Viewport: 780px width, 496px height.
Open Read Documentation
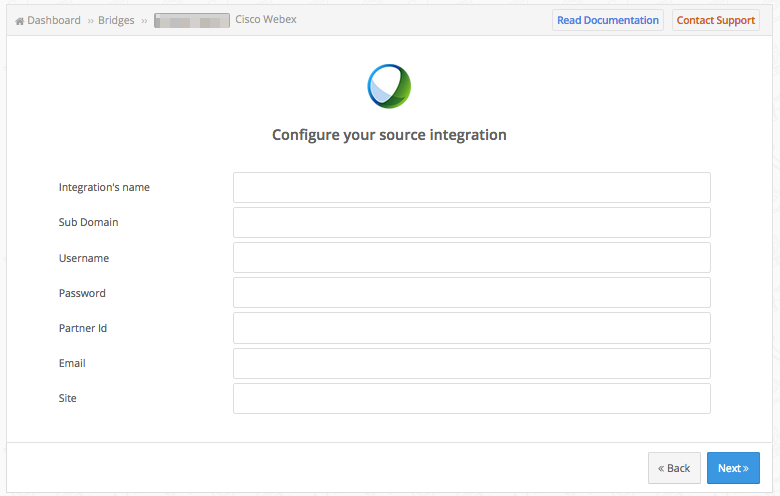[607, 20]
